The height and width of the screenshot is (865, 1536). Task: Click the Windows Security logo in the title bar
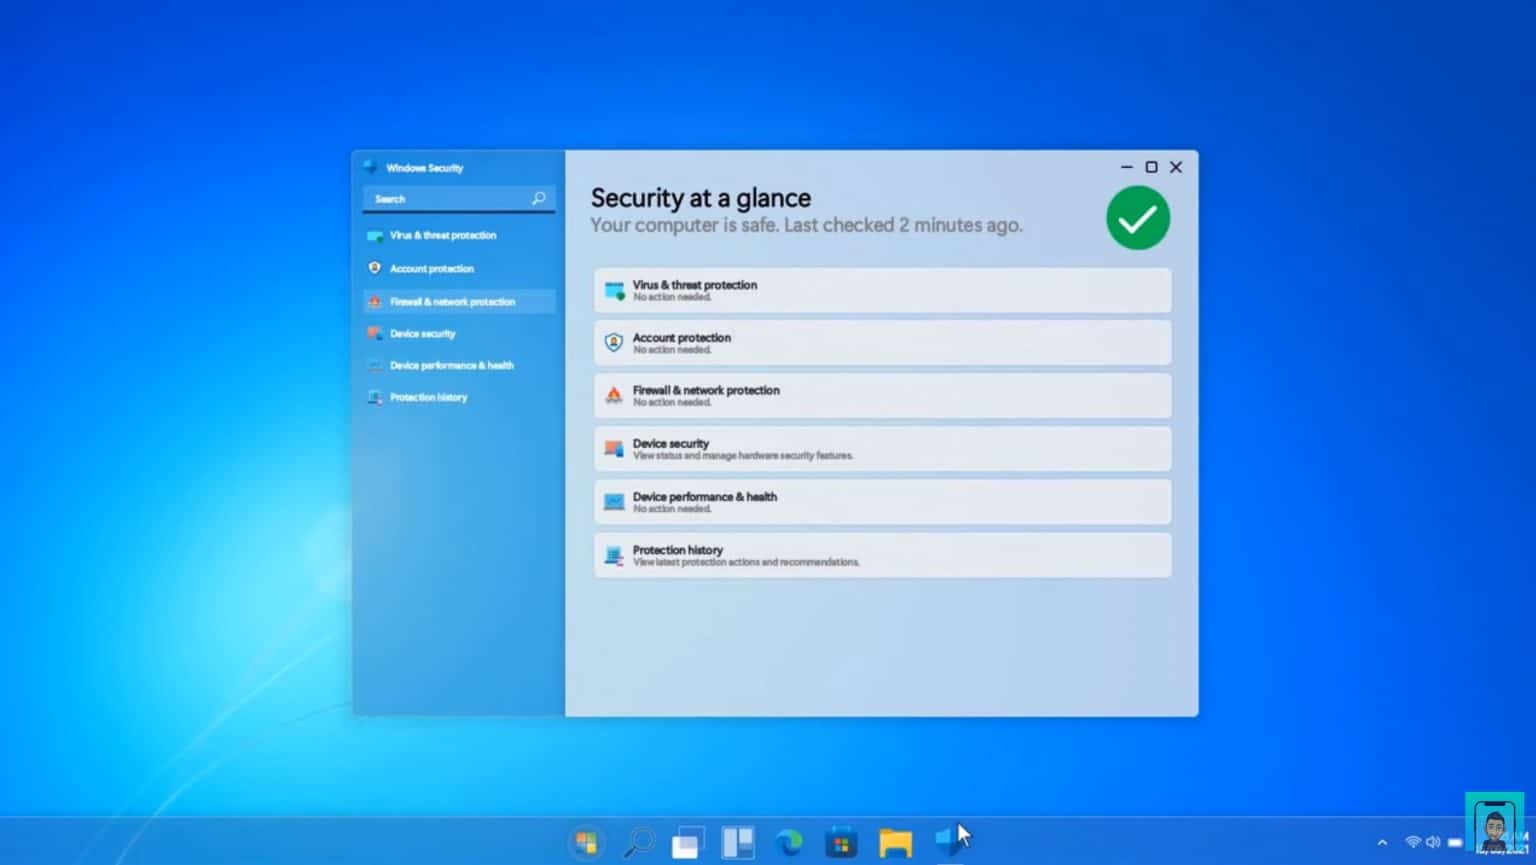370,167
